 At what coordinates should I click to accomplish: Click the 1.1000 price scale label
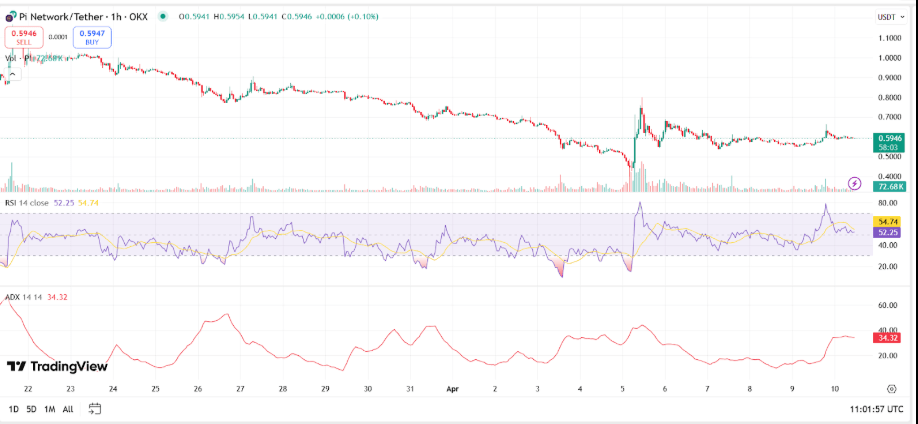tap(889, 38)
